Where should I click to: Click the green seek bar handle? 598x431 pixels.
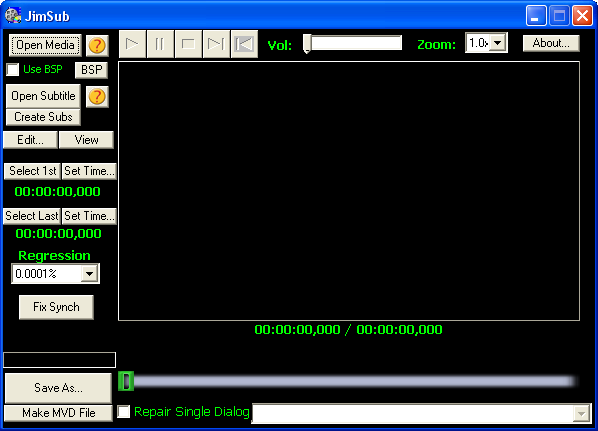pyautogui.click(x=126, y=381)
